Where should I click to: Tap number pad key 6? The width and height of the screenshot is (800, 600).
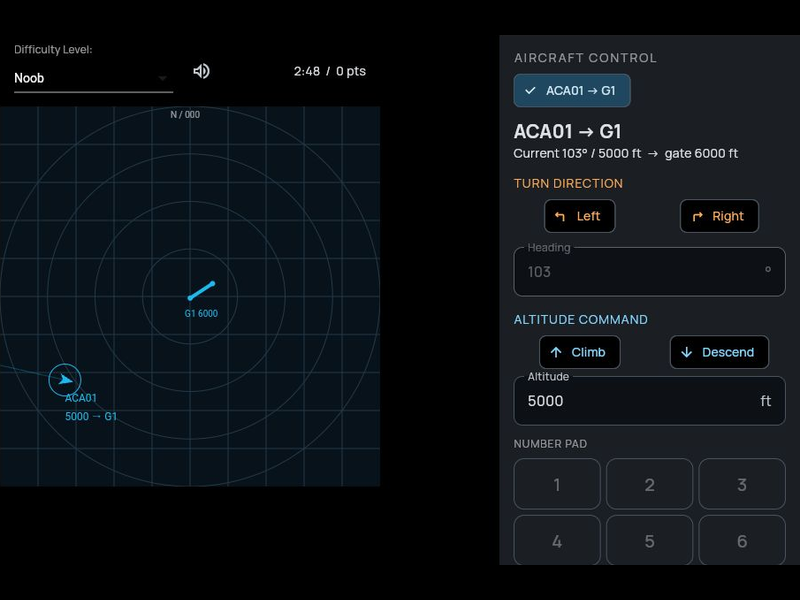(x=741, y=540)
